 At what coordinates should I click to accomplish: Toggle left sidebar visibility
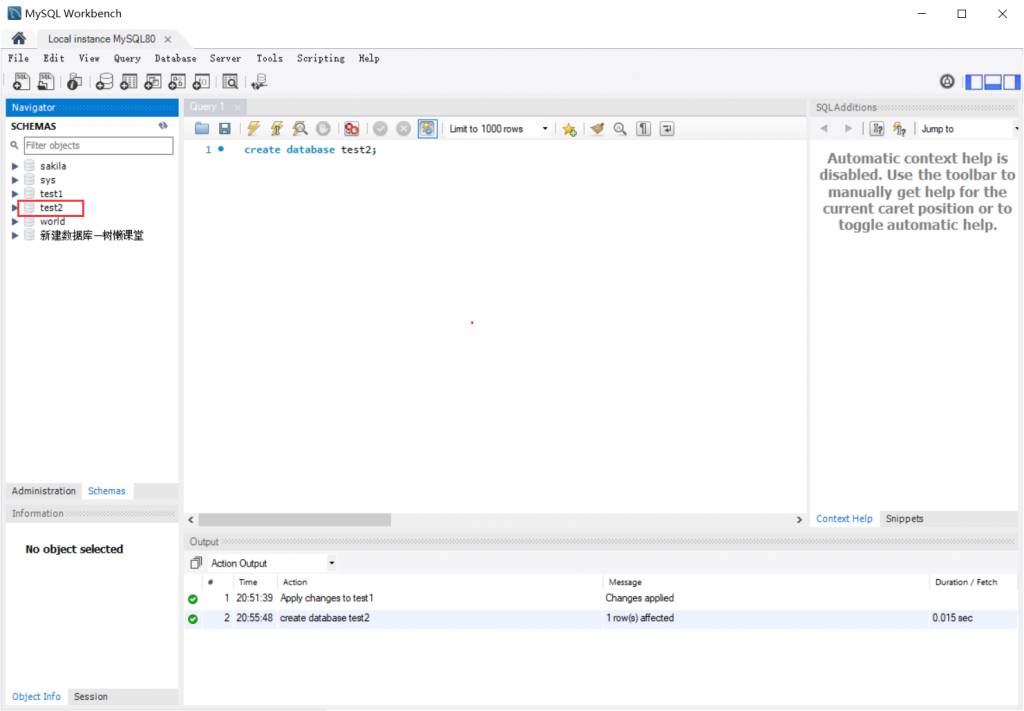974,82
